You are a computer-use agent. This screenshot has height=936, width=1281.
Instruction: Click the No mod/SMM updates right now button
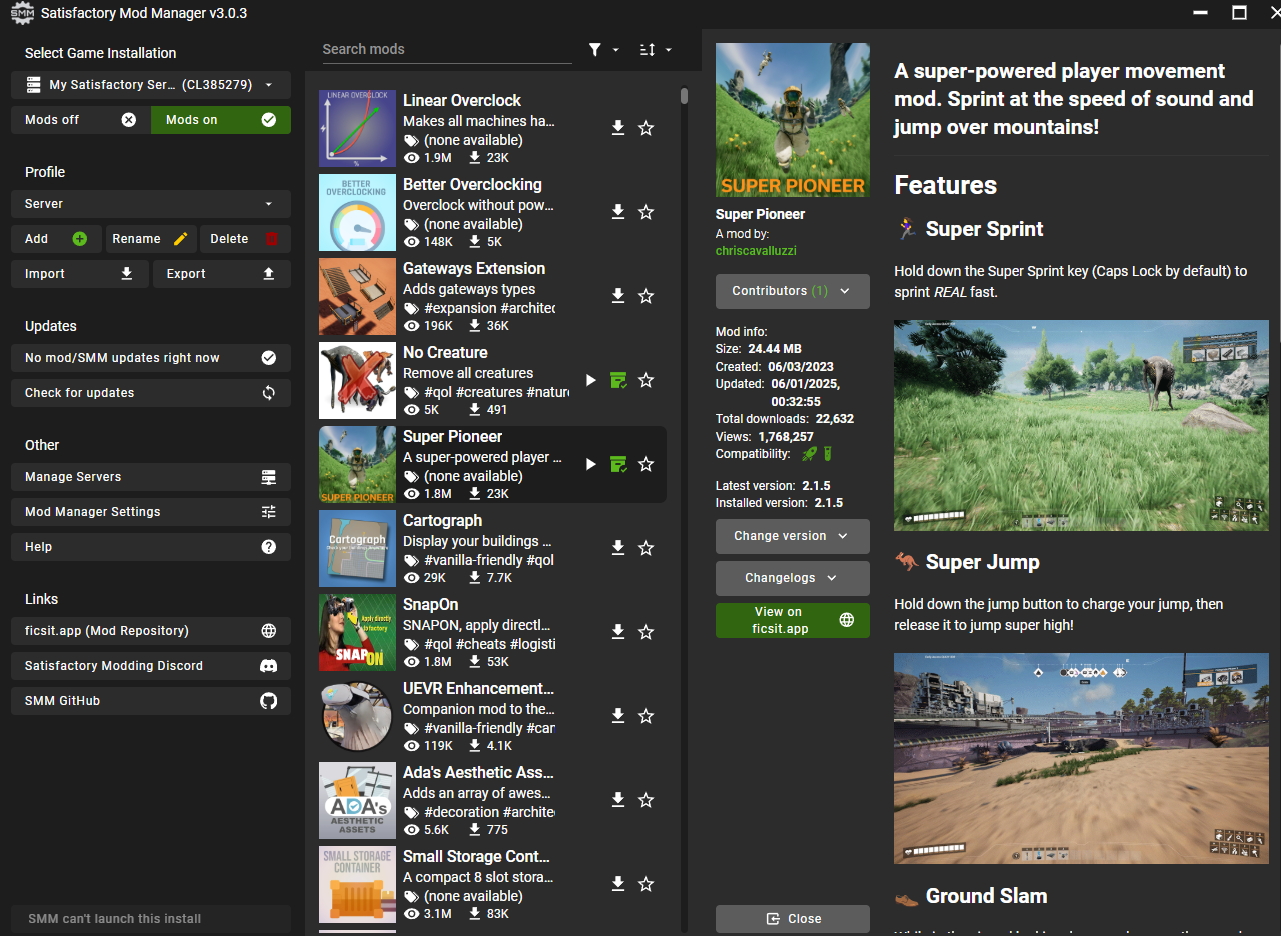click(151, 358)
